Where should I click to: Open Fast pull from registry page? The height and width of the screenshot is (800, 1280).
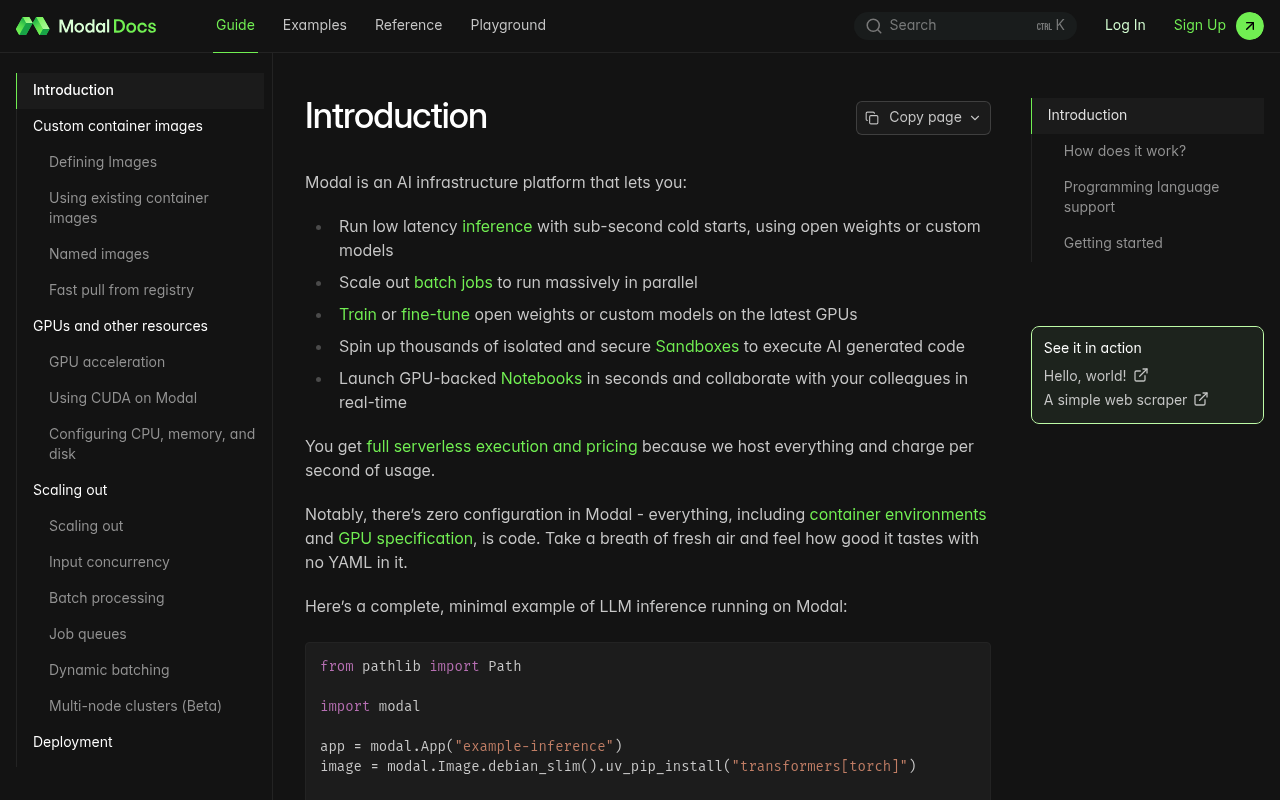[121, 290]
